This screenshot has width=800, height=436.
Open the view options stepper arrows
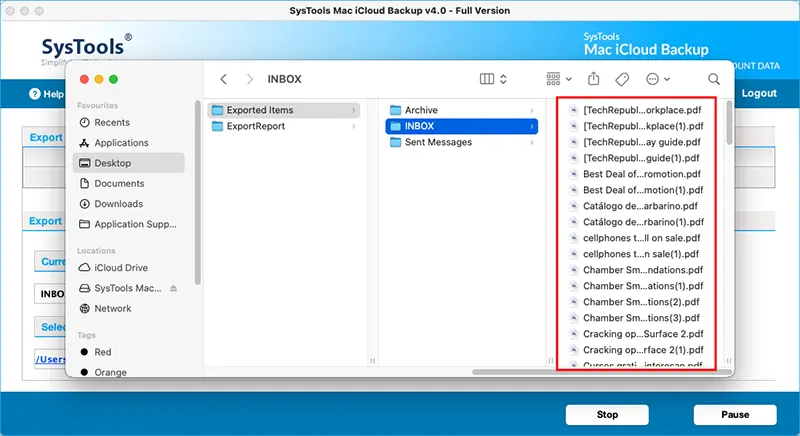[503, 79]
